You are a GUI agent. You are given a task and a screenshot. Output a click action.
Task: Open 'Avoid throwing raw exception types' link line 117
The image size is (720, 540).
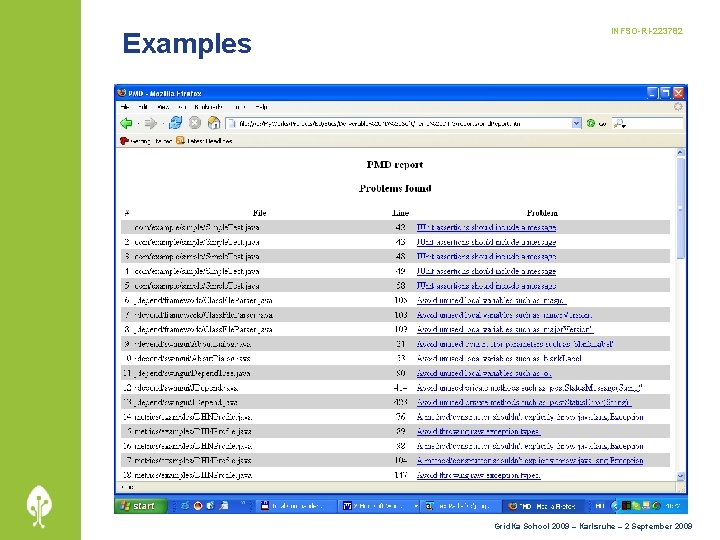[x=478, y=475]
